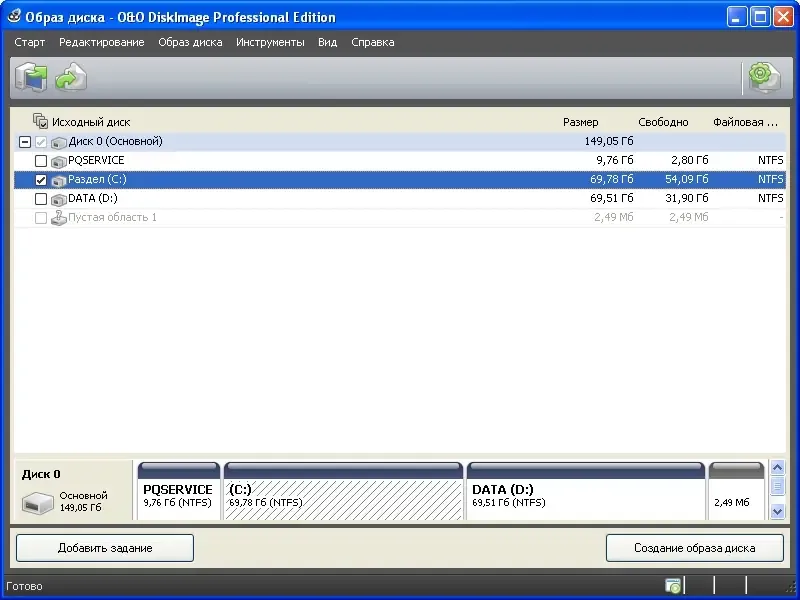Click the 2,80 Гб free space cell

pos(690,160)
